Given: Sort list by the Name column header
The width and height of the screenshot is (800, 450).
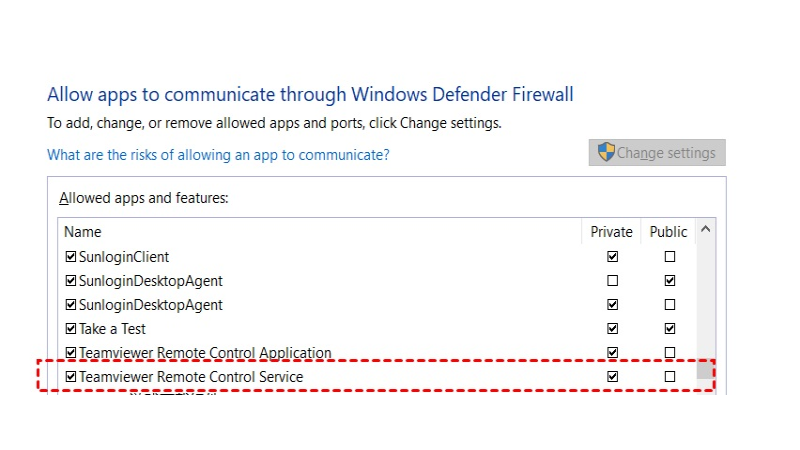Looking at the screenshot, I should pos(83,232).
